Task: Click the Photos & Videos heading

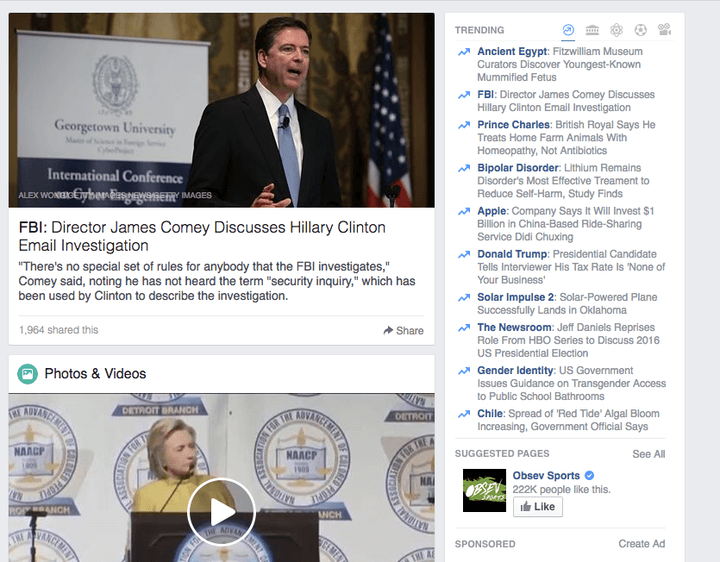Action: (95, 374)
